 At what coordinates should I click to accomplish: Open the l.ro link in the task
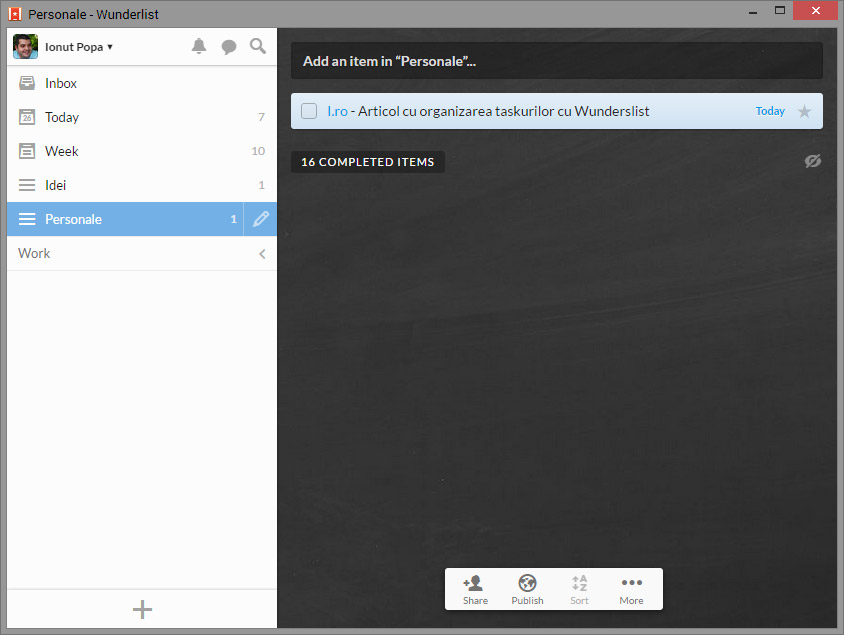[337, 111]
